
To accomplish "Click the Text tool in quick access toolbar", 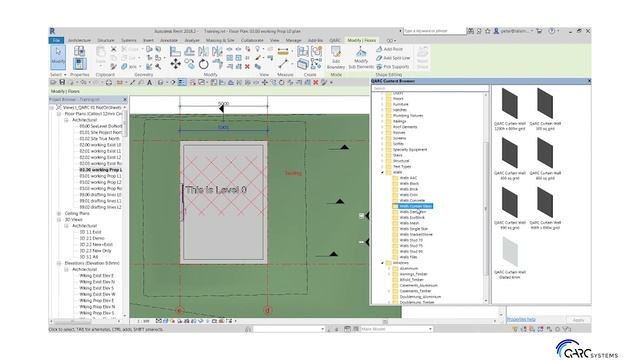I will pyautogui.click(x=149, y=82).
